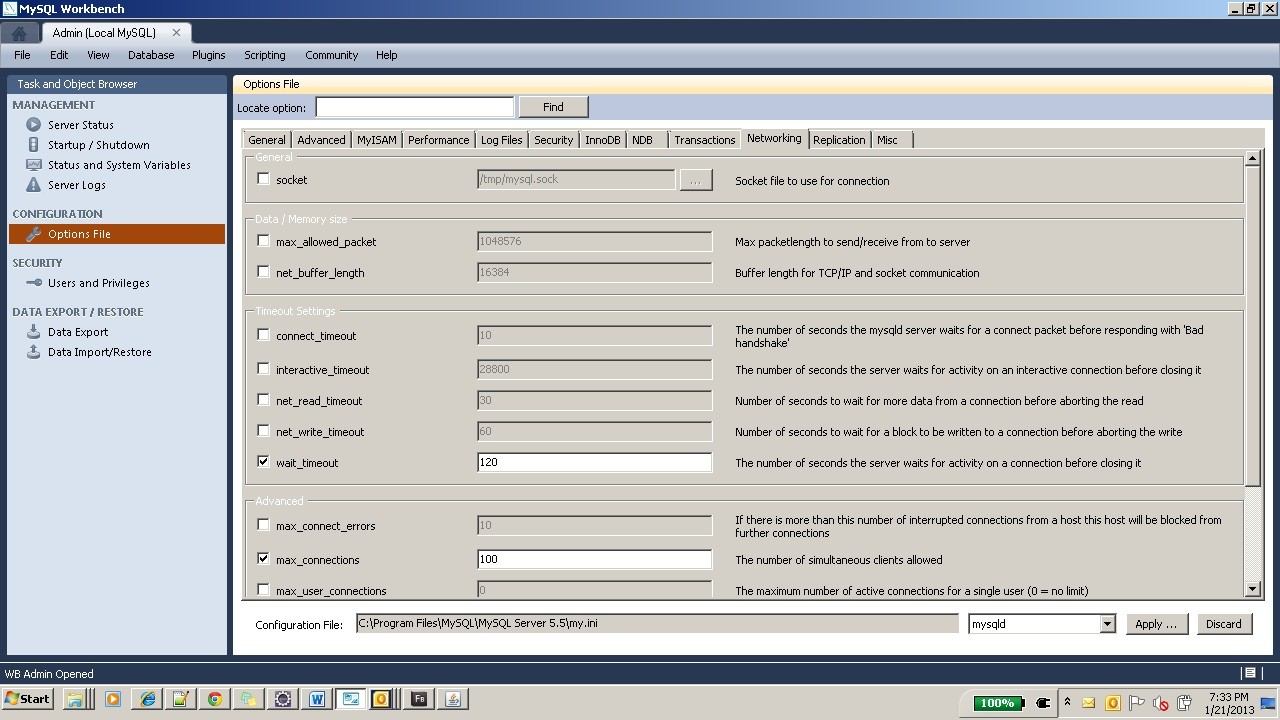Open the mail envelope tray icon

point(1088,703)
